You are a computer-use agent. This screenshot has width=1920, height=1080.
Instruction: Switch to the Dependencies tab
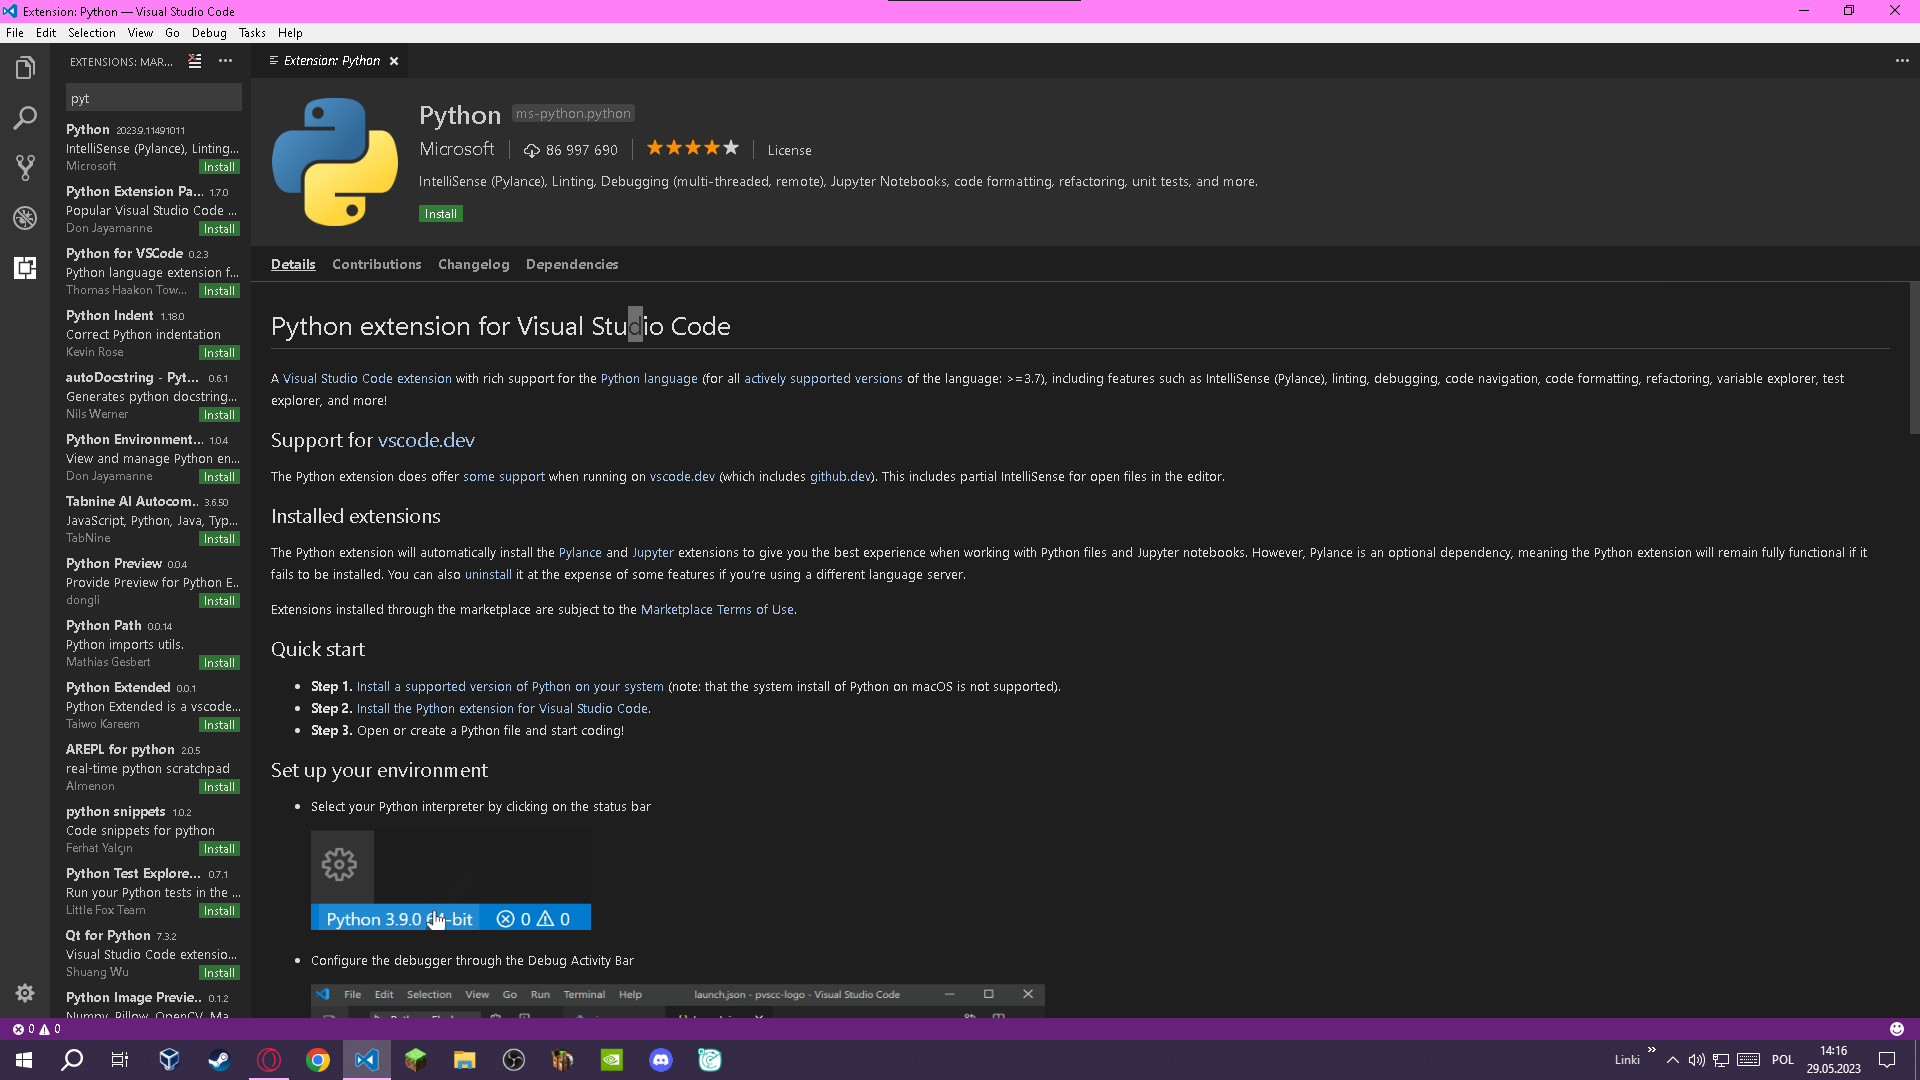pos(572,264)
